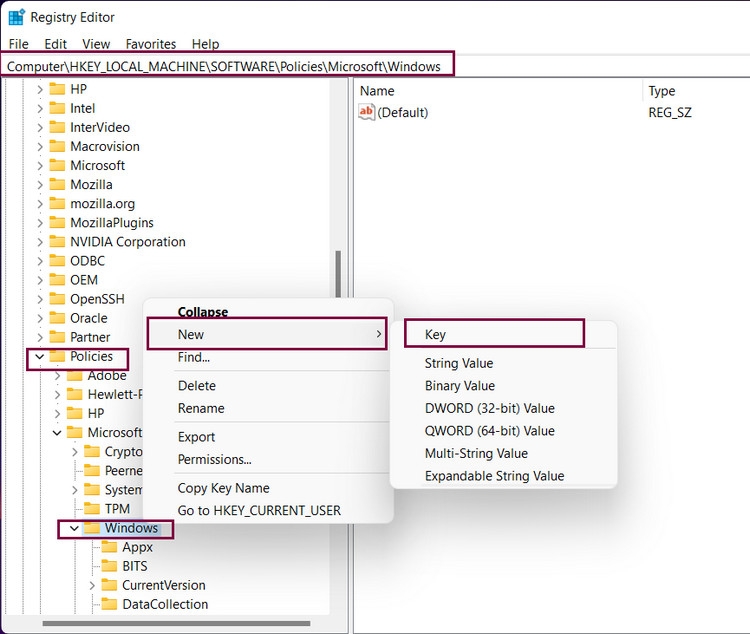The height and width of the screenshot is (634, 750).
Task: Click the BITS folder icon
Action: (x=109, y=566)
